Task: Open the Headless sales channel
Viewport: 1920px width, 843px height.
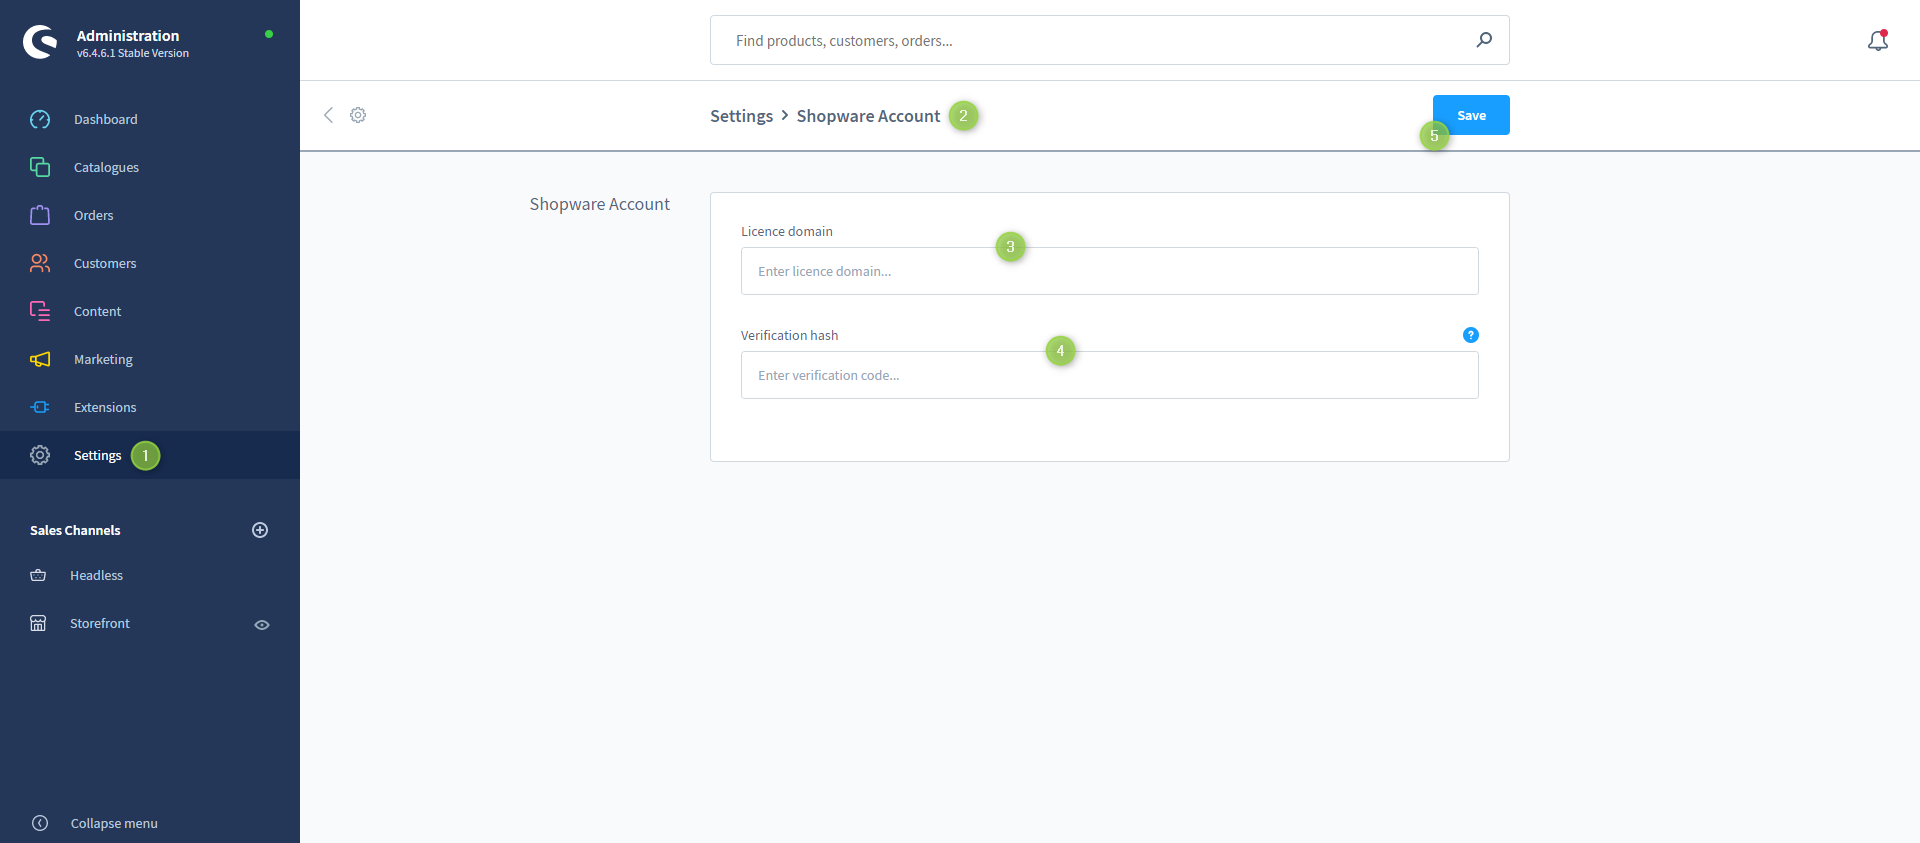Action: (96, 575)
